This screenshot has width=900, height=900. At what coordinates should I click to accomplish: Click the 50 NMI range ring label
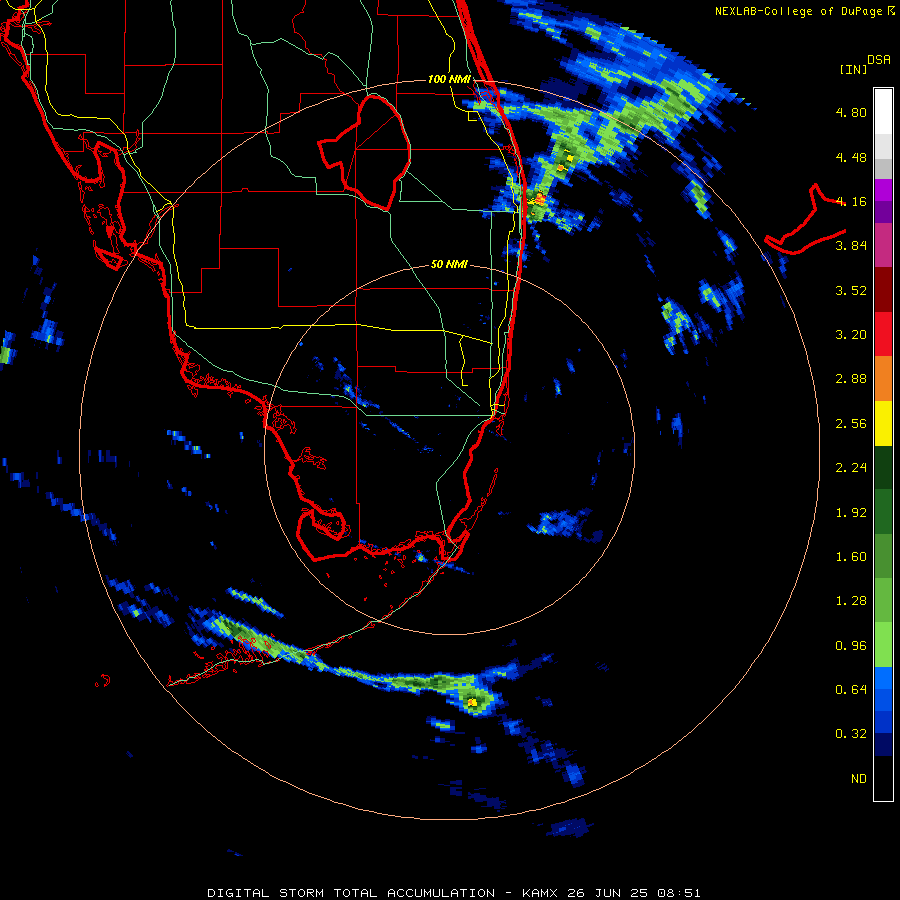[449, 265]
